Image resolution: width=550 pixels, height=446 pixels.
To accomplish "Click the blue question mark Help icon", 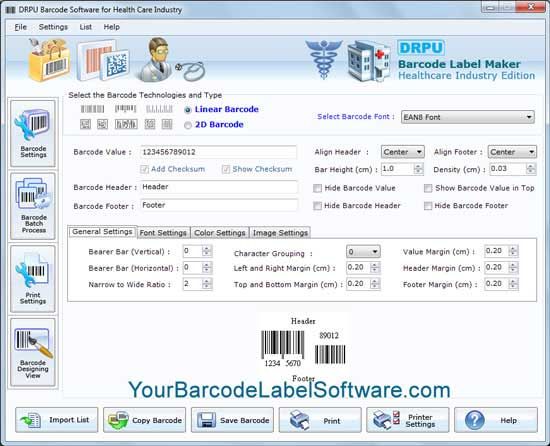I will (475, 420).
